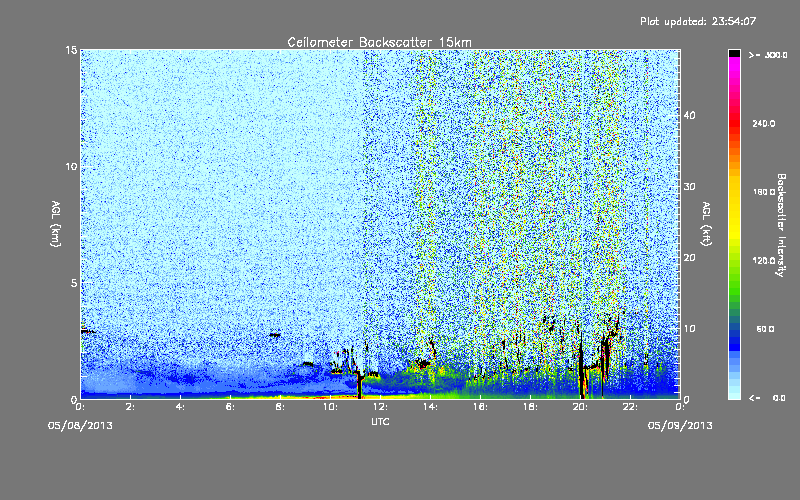
Task: Click the '>= 300.0' colorbar value
Action: coord(768,55)
